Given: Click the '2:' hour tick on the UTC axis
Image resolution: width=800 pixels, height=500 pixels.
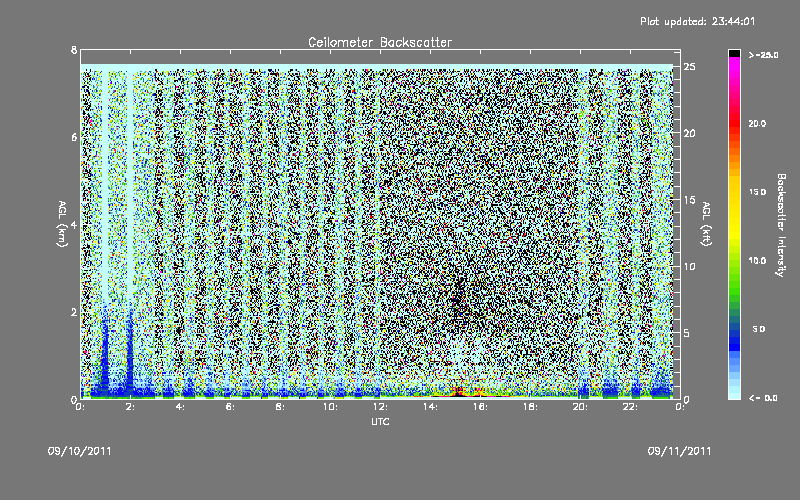Looking at the screenshot, I should tap(130, 407).
